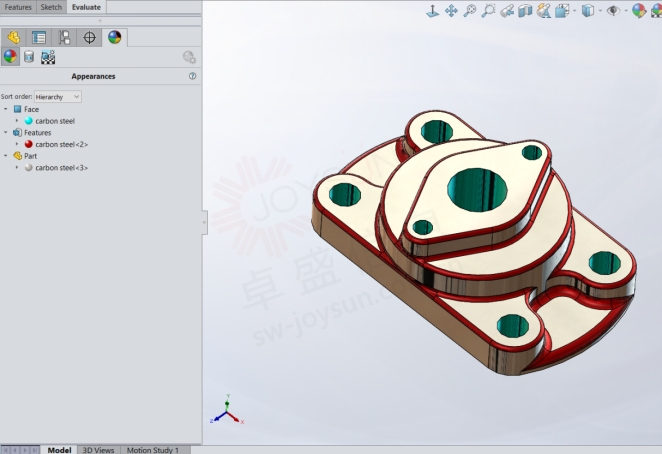This screenshot has height=454, width=662.
Task: Select the red carbon steel<2> appearance swatch
Action: 29,144
